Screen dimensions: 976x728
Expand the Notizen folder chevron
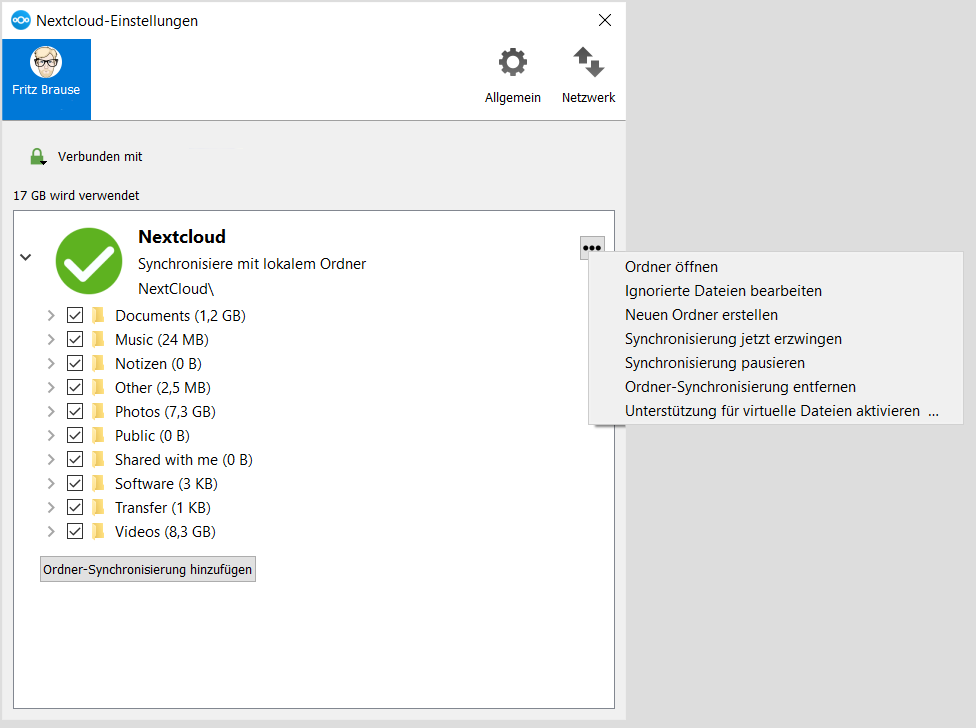pyautogui.click(x=51, y=363)
